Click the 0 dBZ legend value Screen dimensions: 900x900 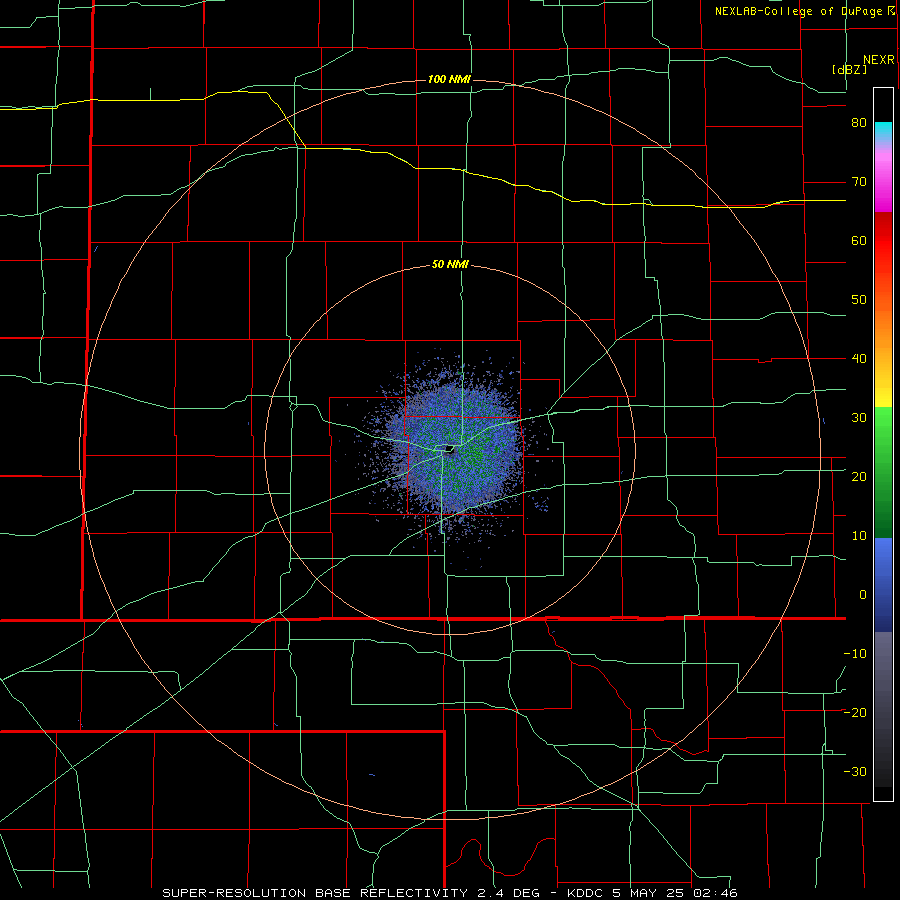tap(863, 595)
